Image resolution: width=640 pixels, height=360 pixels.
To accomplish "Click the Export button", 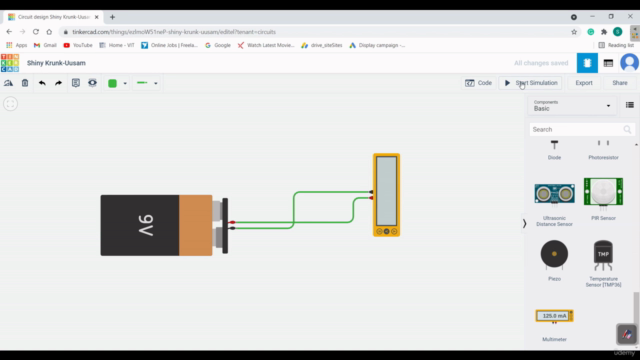I will (584, 83).
